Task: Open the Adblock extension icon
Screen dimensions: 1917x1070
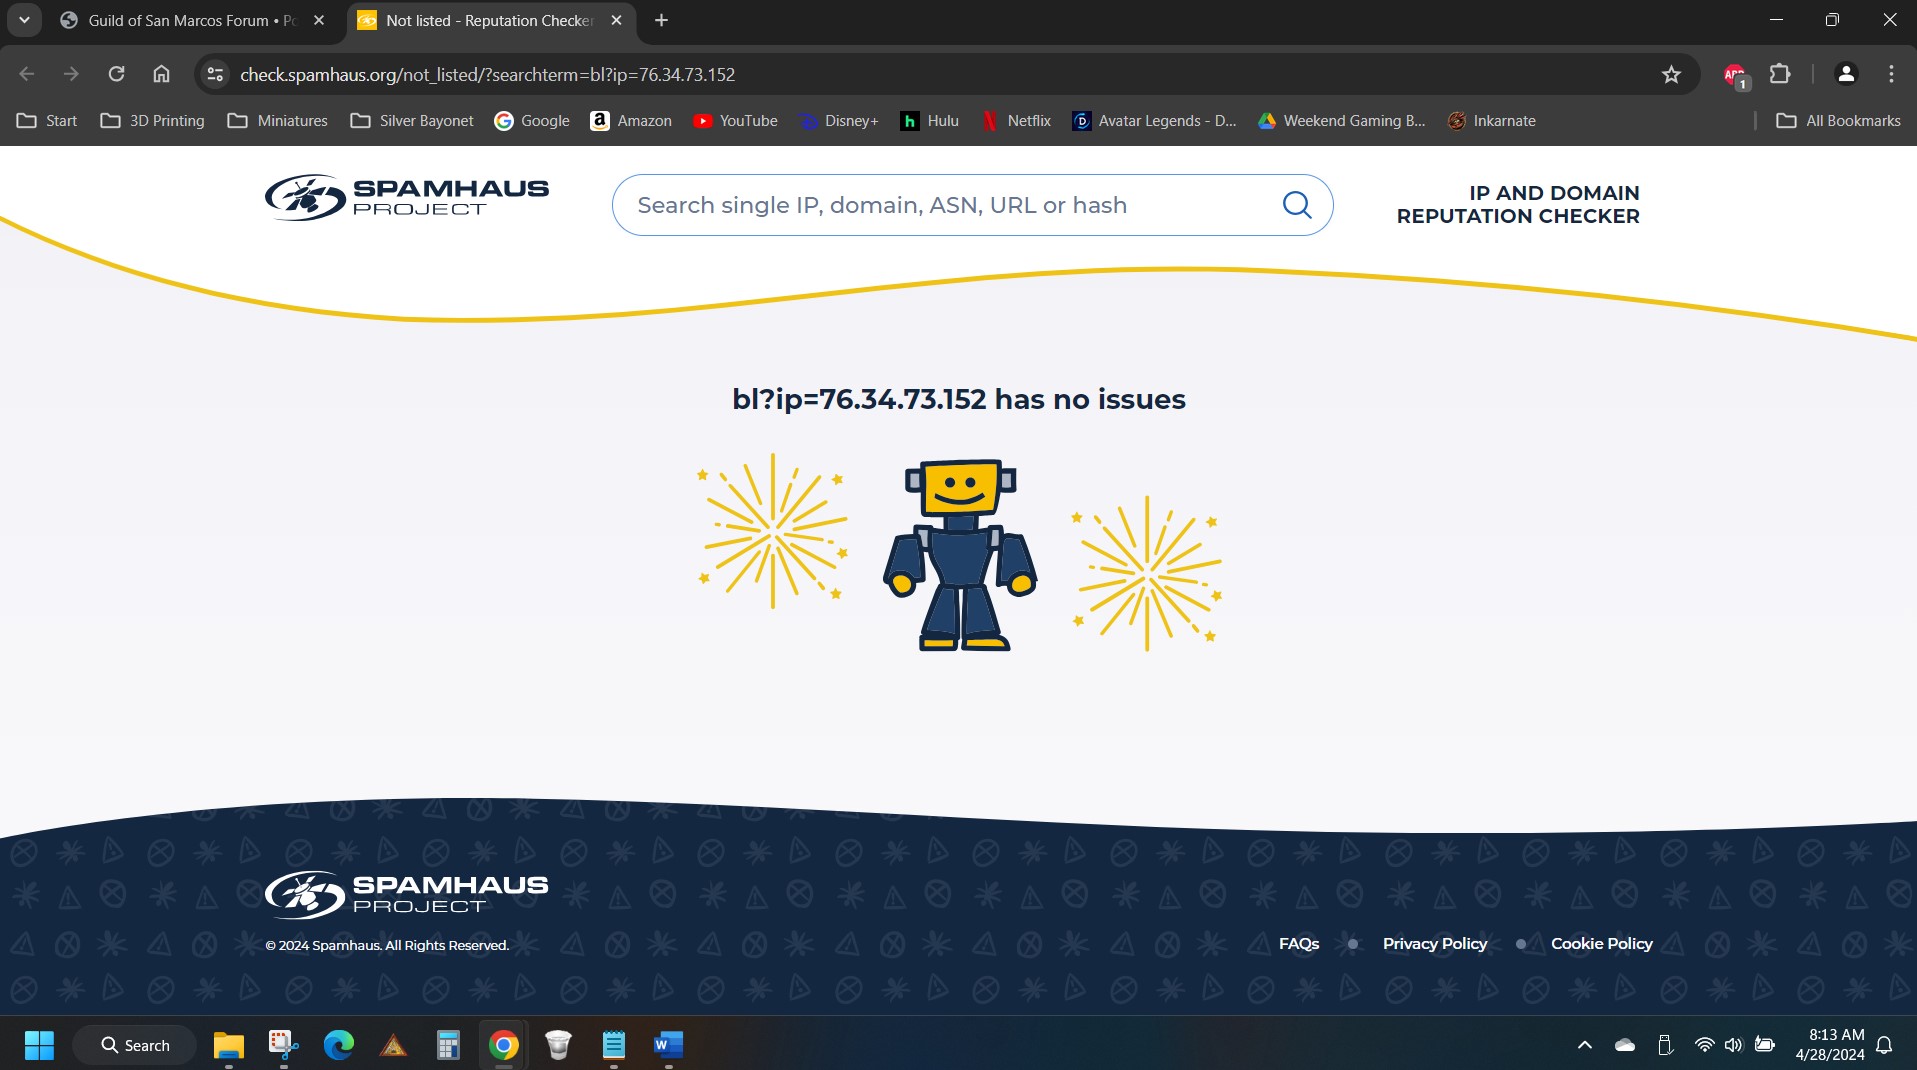Action: point(1734,74)
